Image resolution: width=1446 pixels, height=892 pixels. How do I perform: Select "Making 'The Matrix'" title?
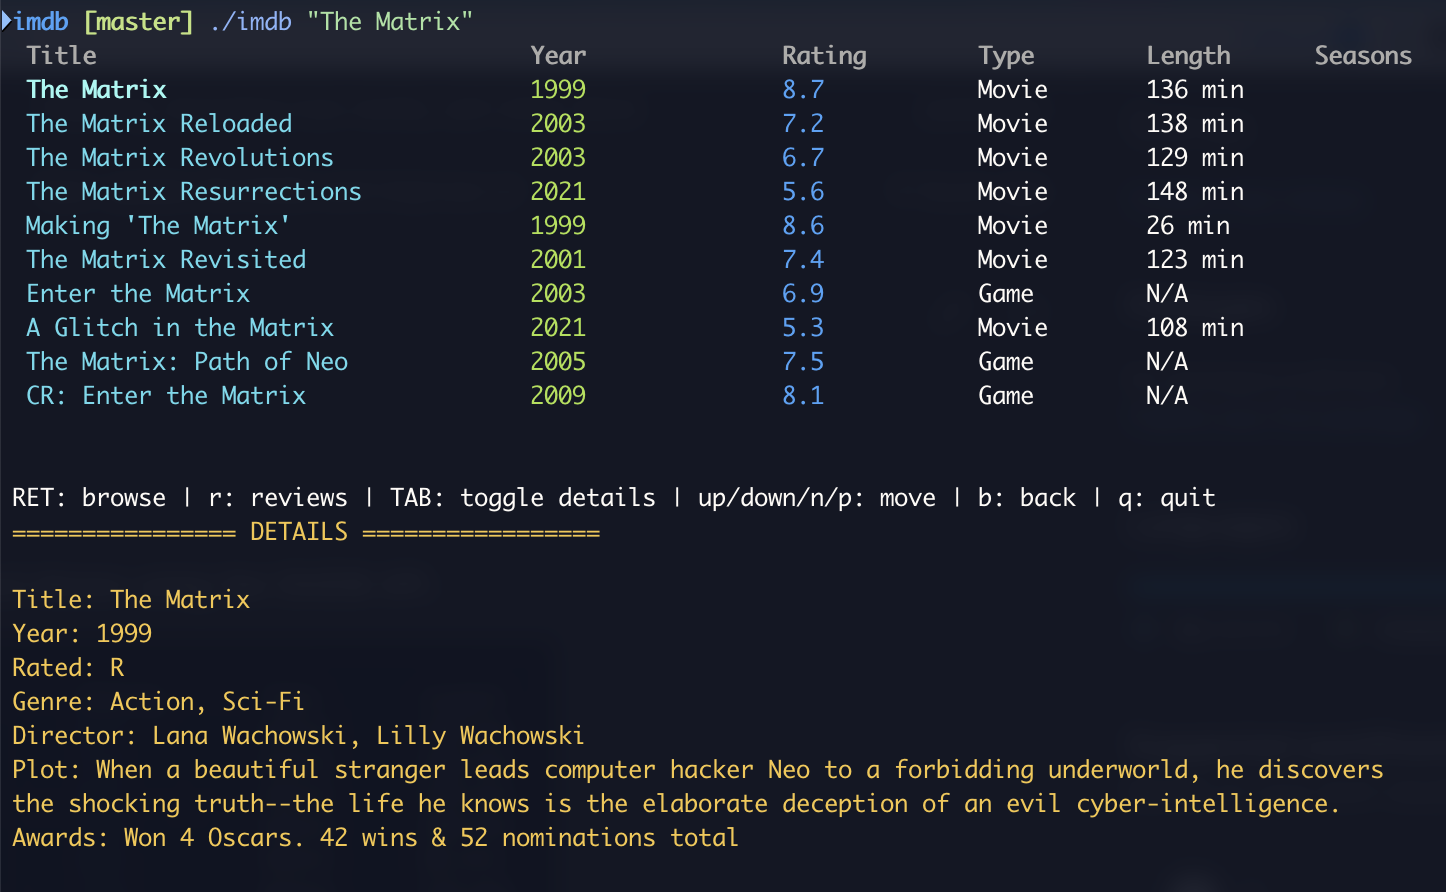point(158,225)
